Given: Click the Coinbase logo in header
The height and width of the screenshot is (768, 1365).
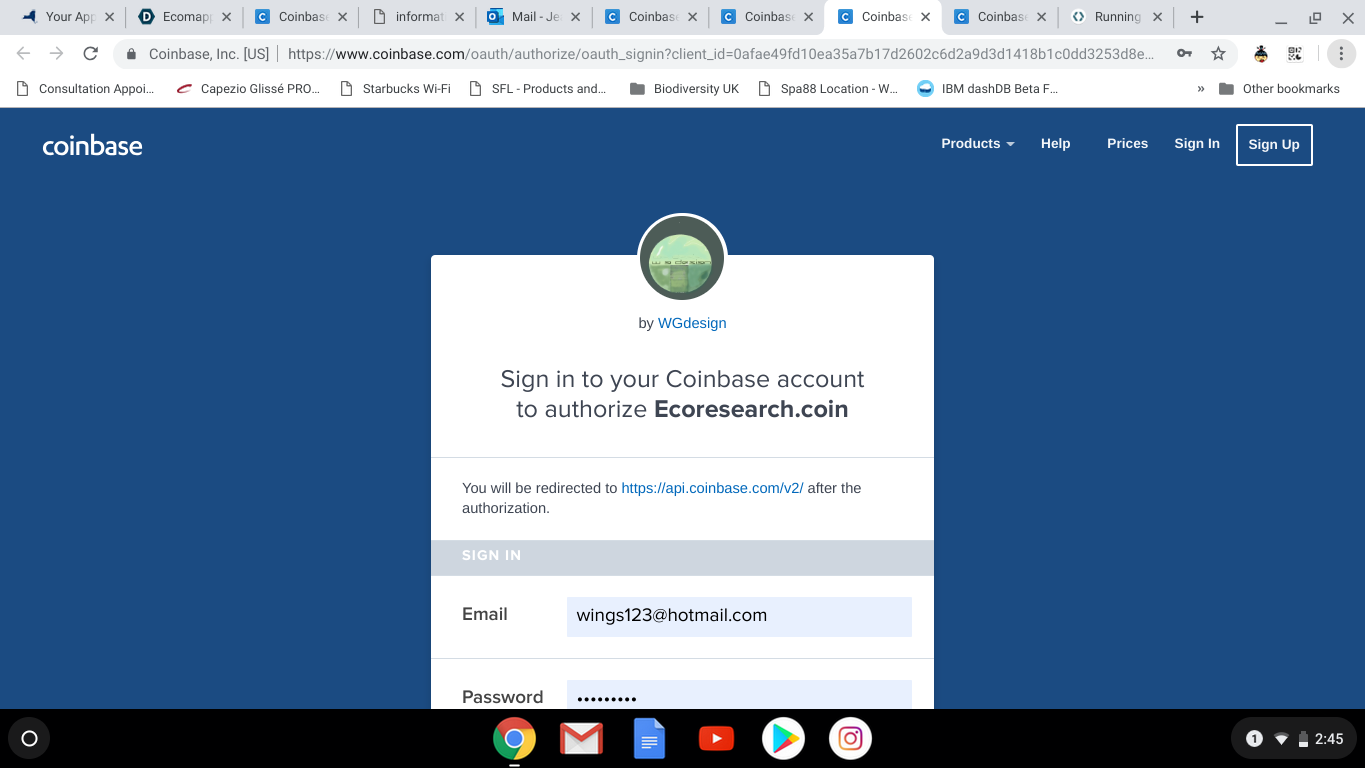Looking at the screenshot, I should click(92, 146).
